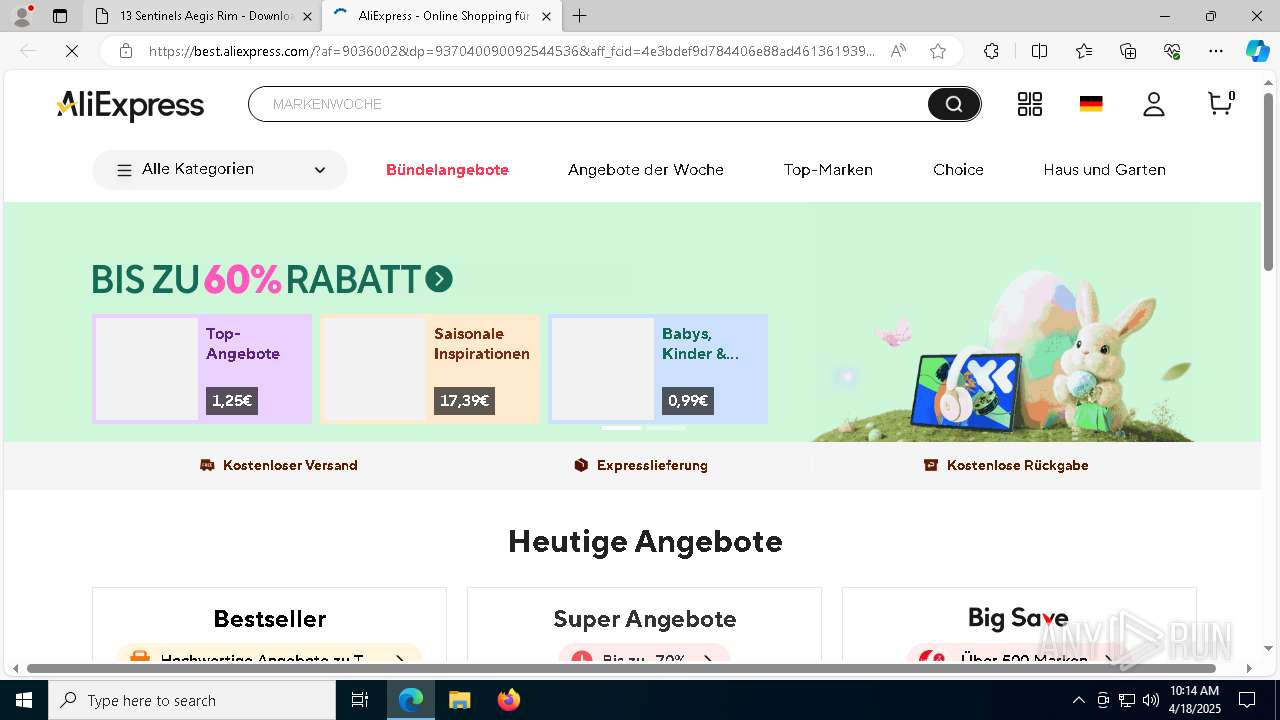Open Haus und Garten menu item

tap(1104, 170)
